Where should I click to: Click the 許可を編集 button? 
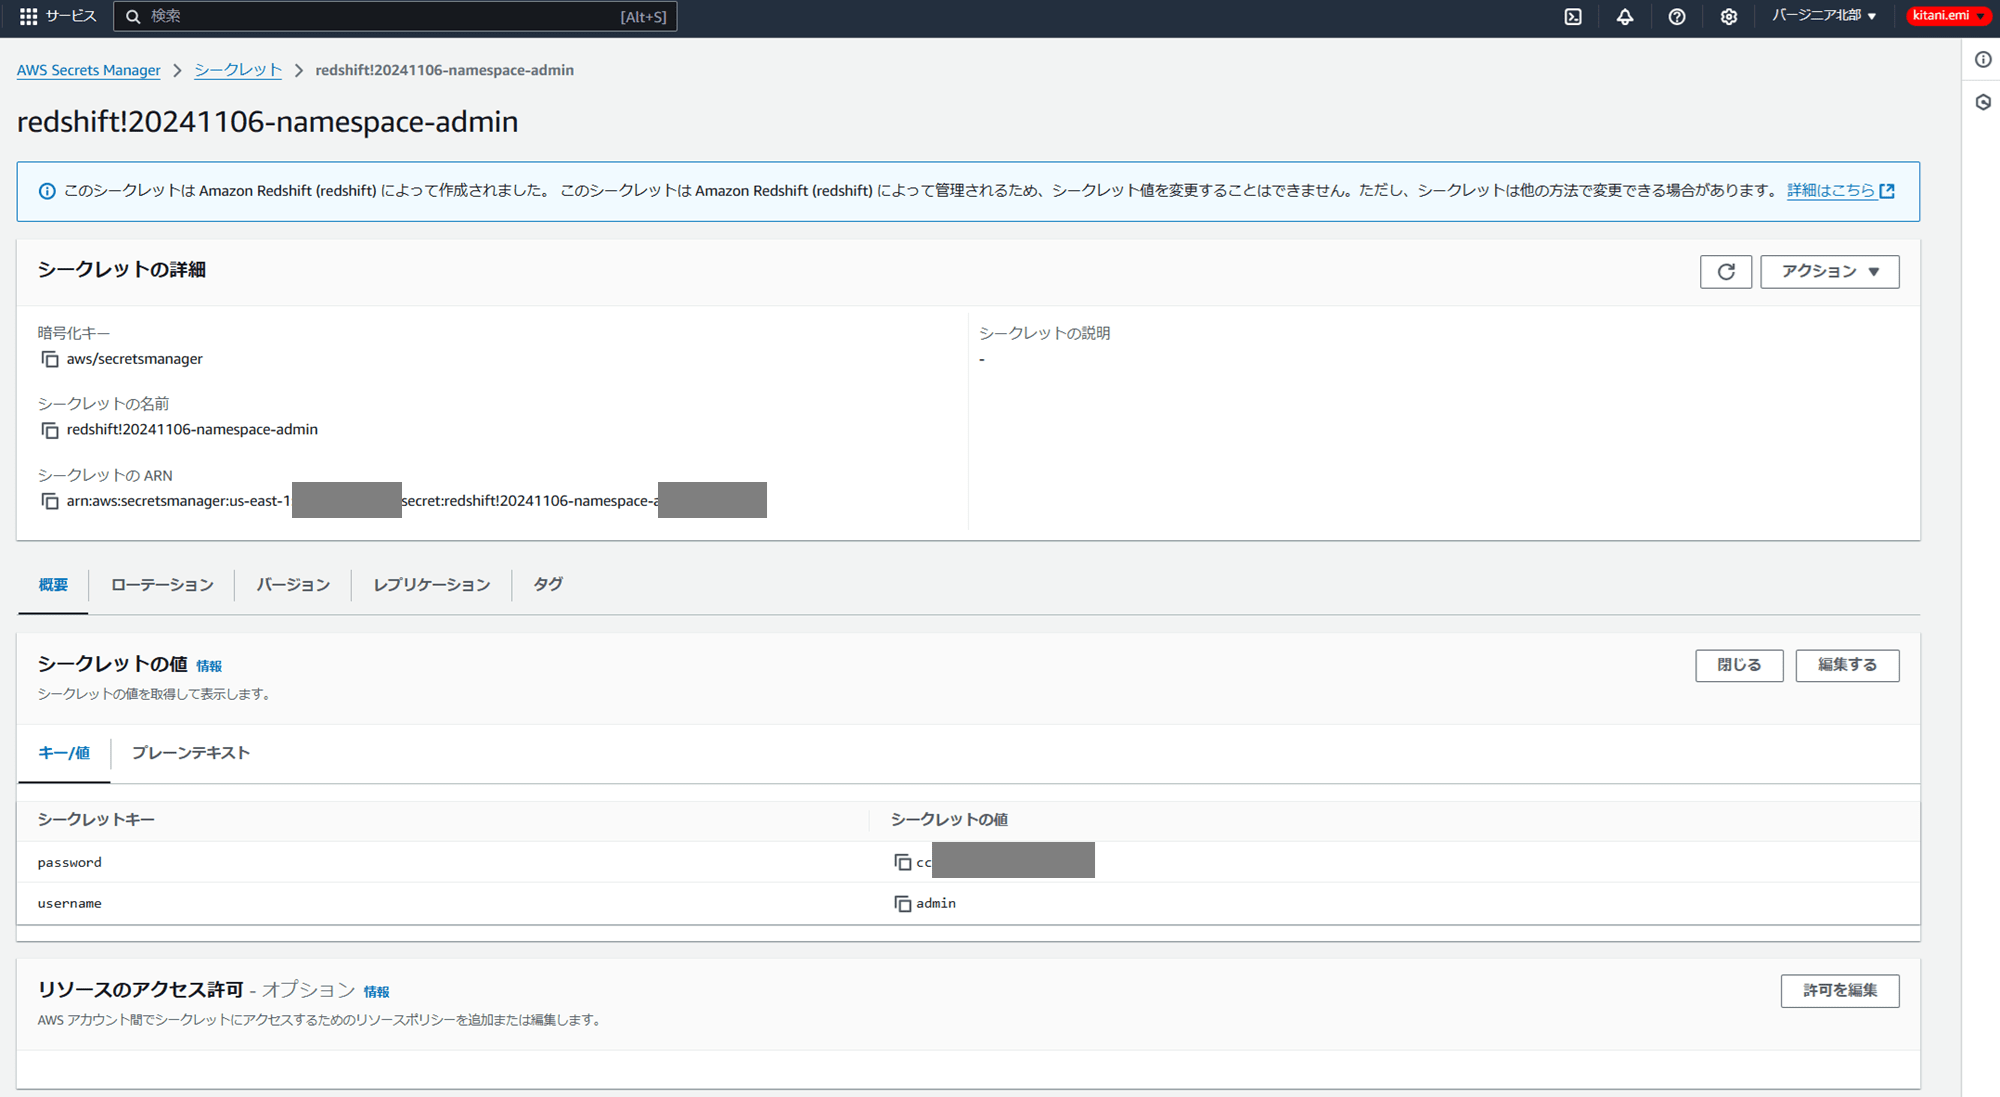pos(1840,991)
